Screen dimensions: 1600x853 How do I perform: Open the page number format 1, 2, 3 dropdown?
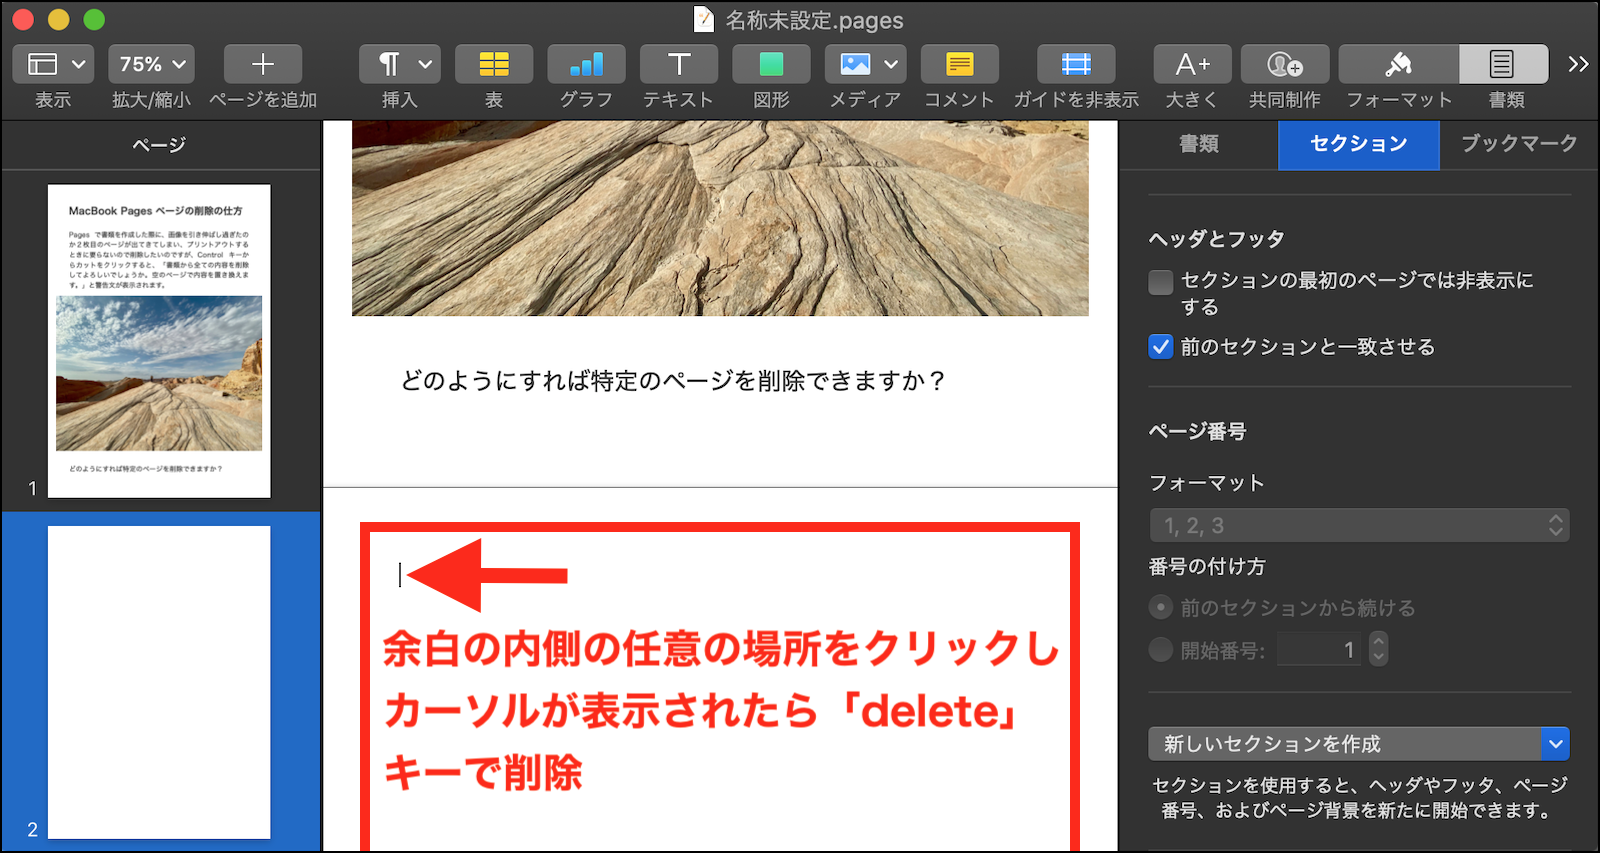click(x=1359, y=525)
